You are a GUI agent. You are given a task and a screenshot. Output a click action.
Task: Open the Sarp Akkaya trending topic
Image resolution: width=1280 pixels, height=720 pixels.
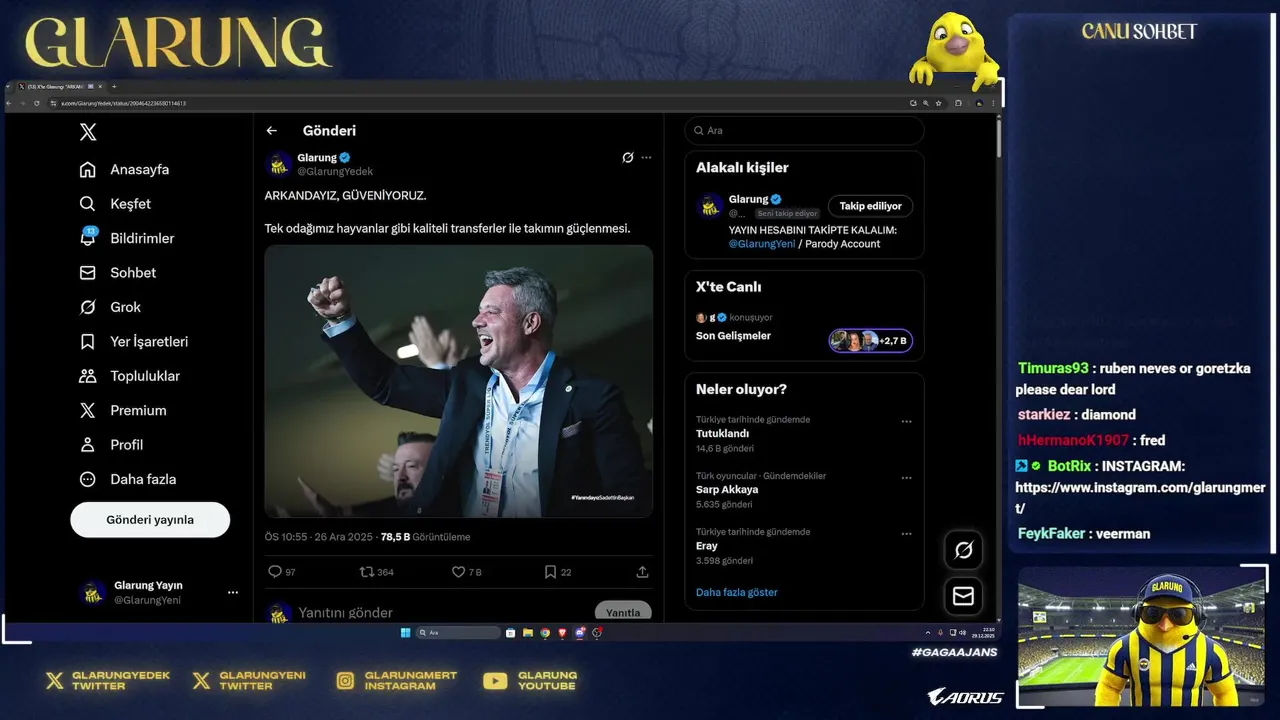tap(727, 490)
